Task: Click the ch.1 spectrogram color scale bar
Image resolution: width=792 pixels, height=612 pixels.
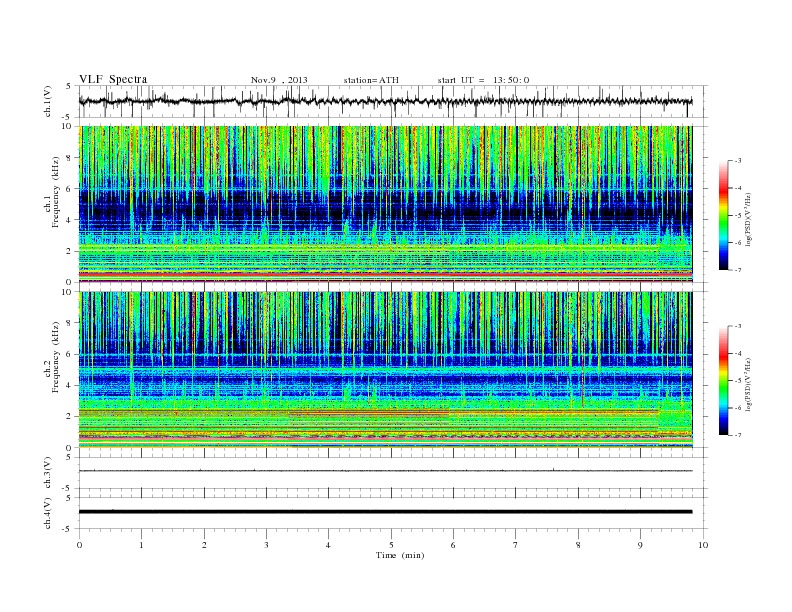Action: pyautogui.click(x=723, y=215)
